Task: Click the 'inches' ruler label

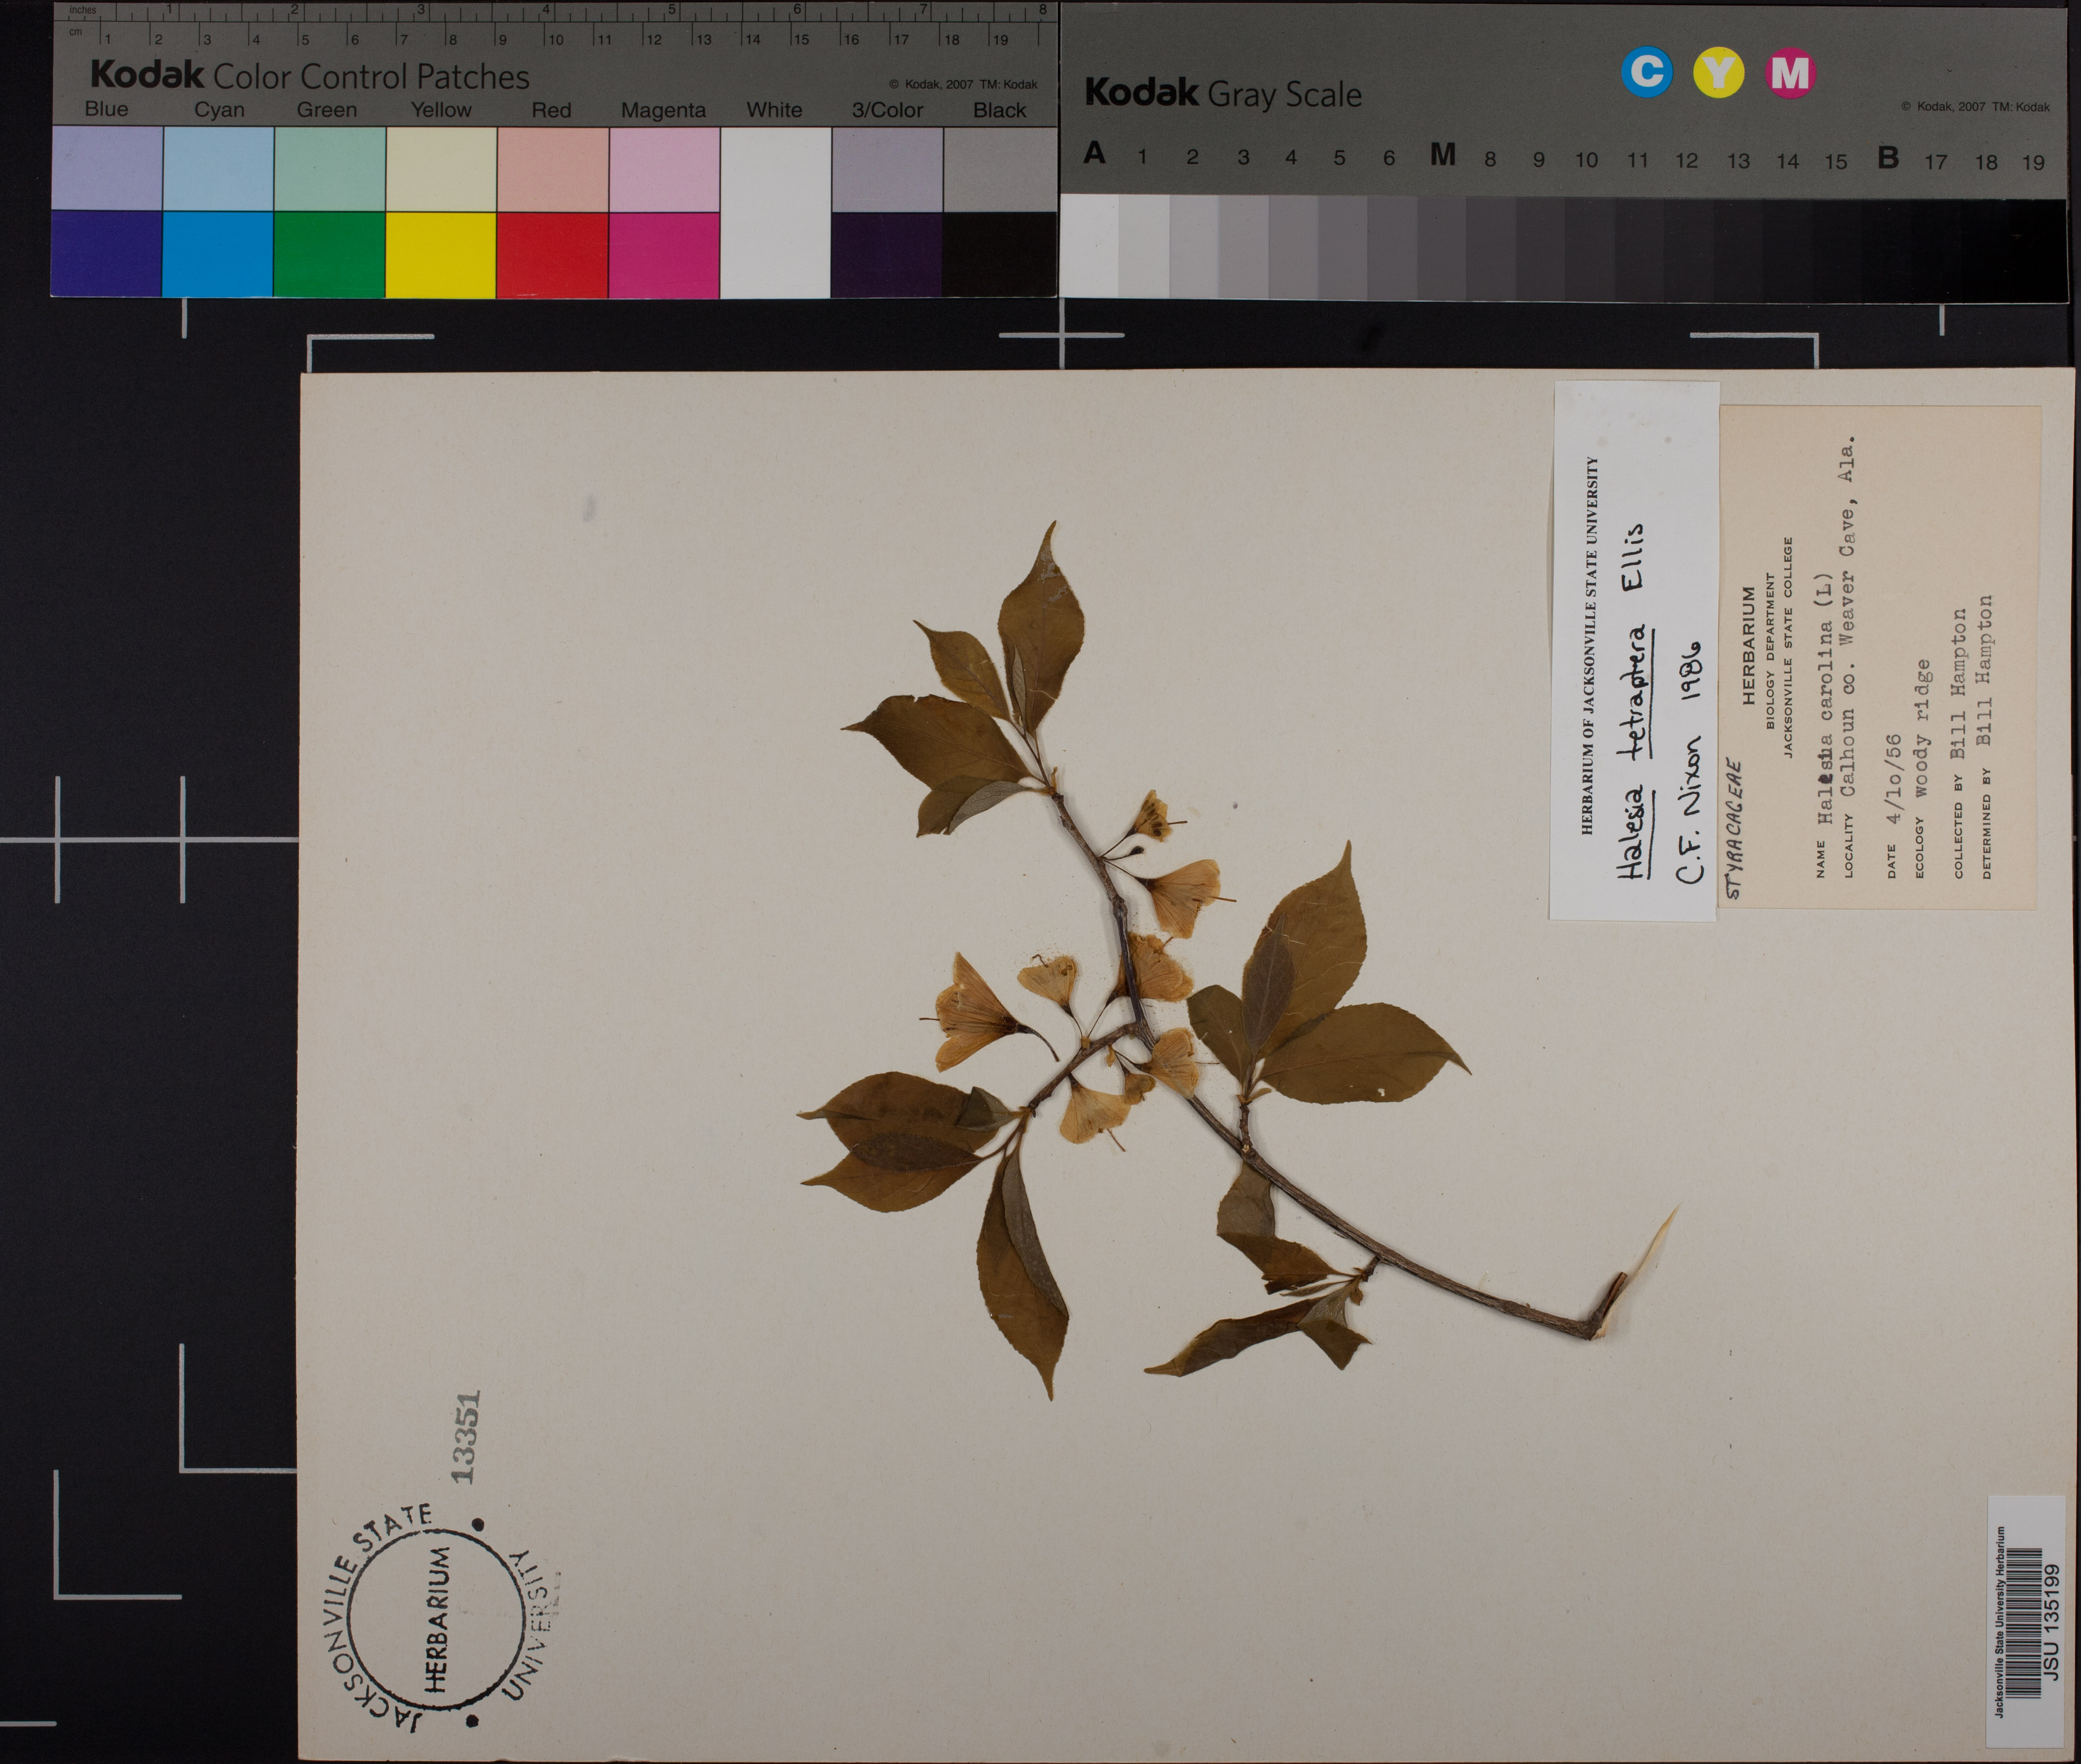Action: pos(82,10)
